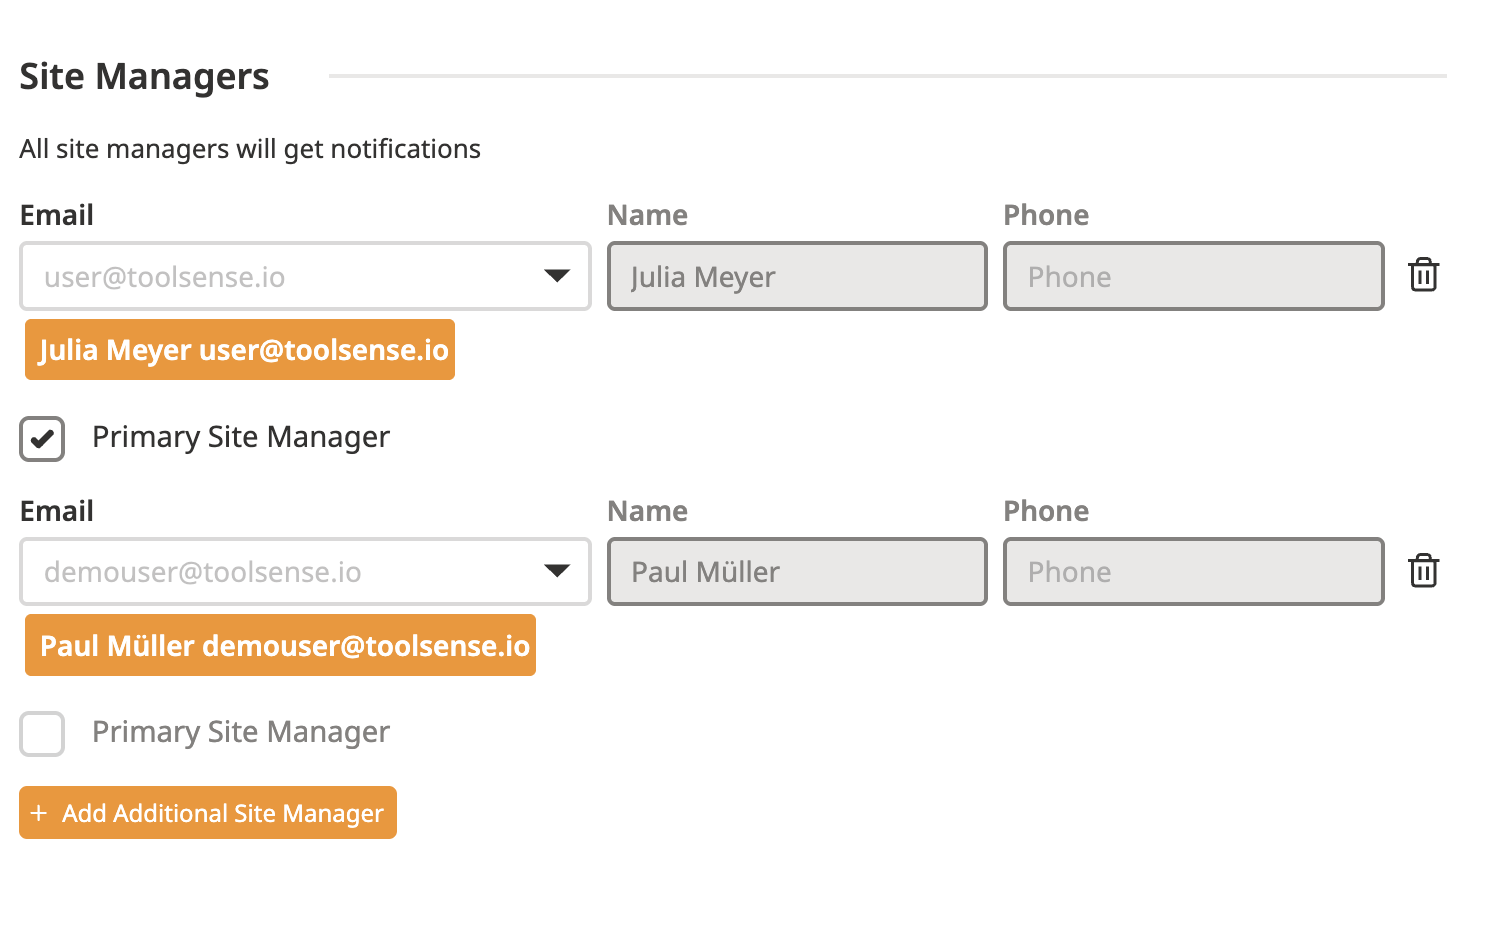1504x946 pixels.
Task: Click Primary Site Manager label under Paul Müller
Action: coord(240,732)
